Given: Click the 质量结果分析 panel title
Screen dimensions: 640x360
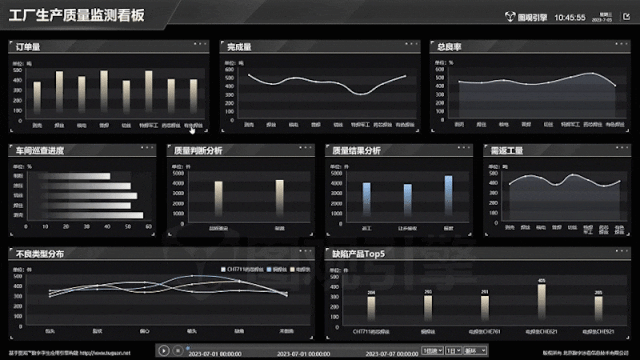Looking at the screenshot, I should 356,151.
